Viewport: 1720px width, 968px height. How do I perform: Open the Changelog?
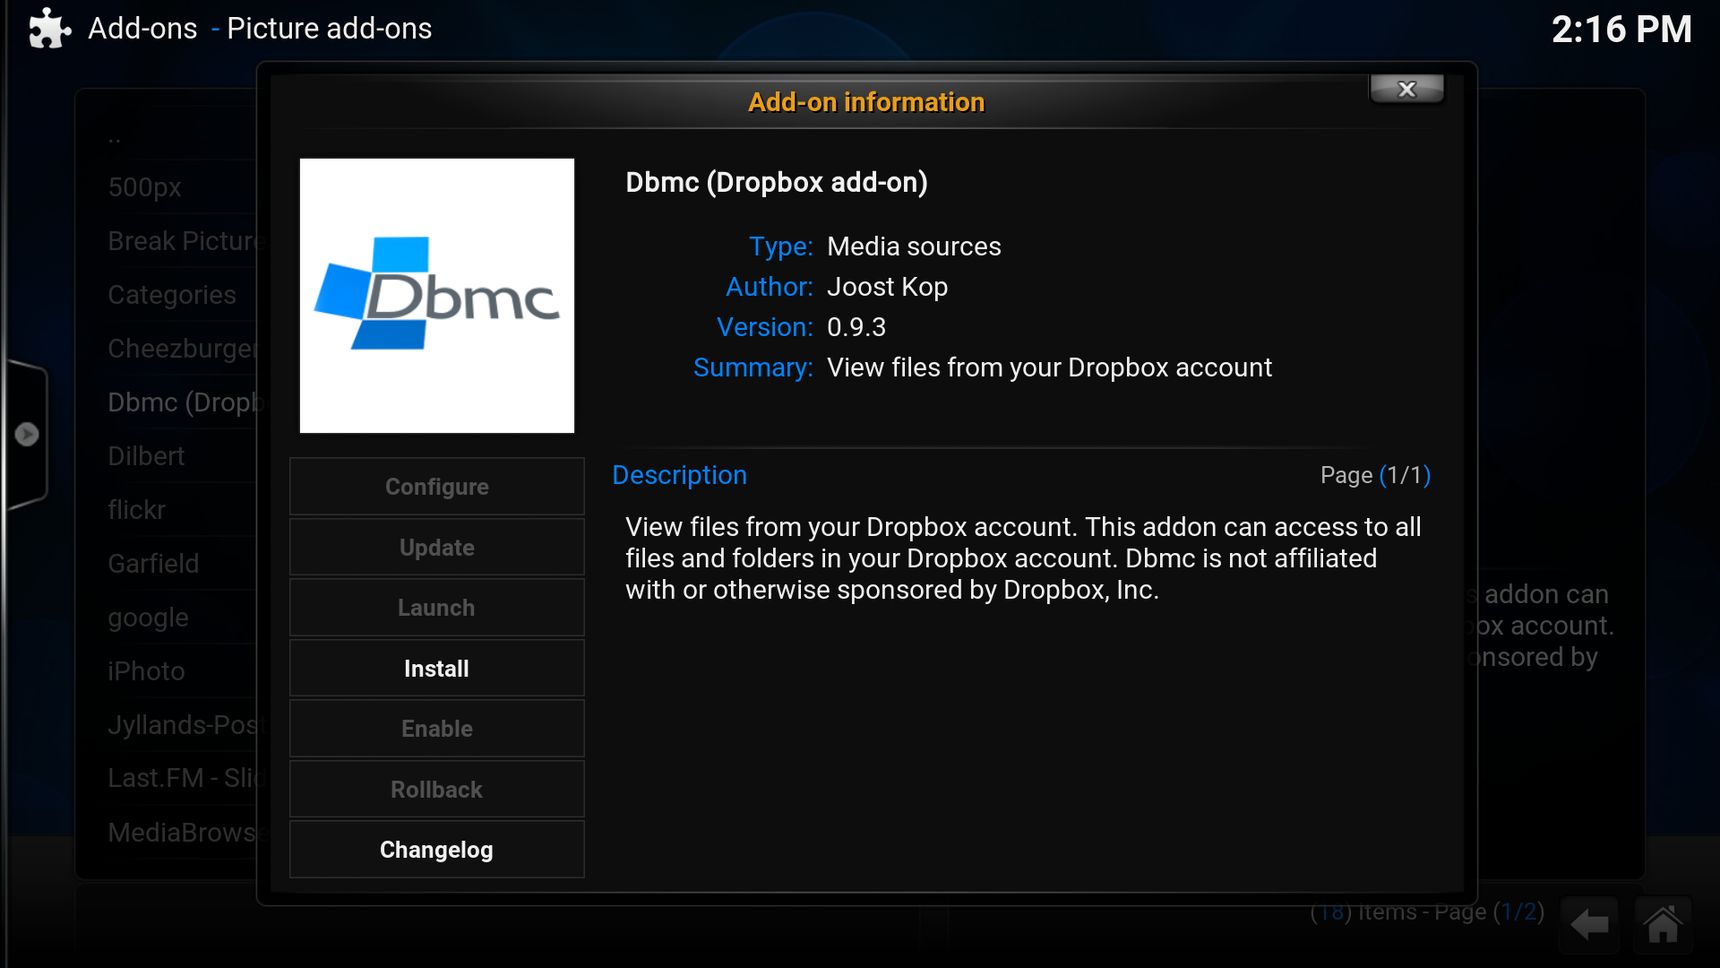coord(437,850)
